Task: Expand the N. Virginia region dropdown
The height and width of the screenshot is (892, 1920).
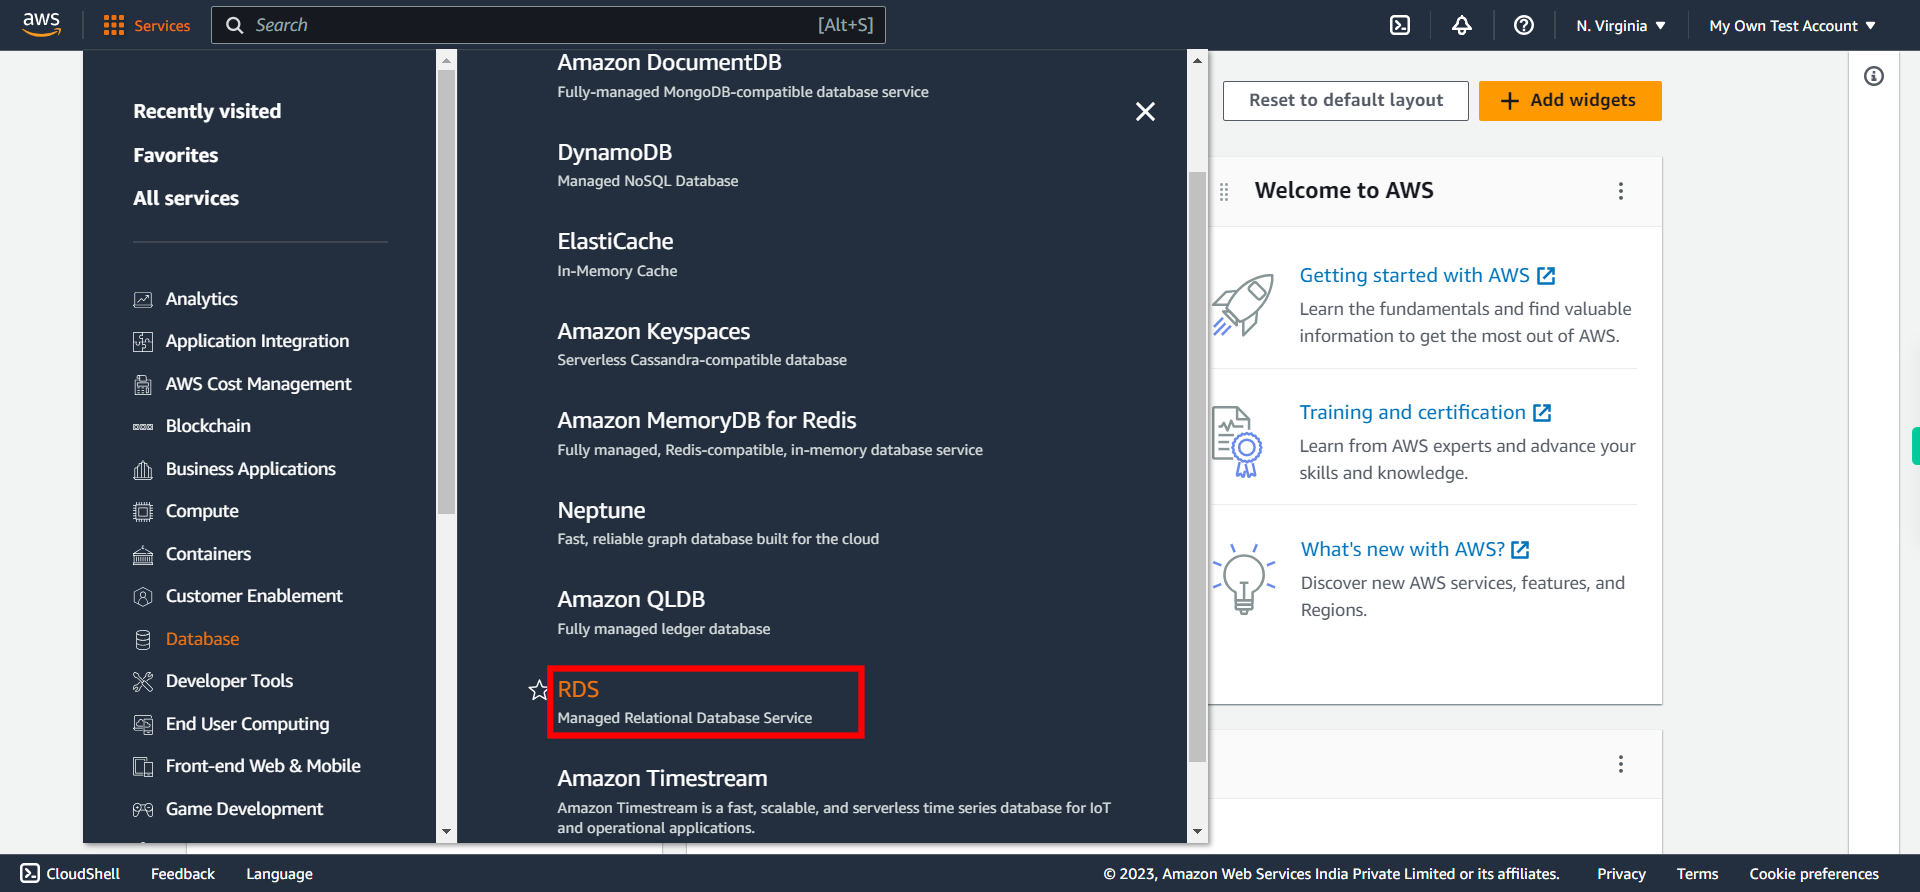Action: [x=1620, y=26]
